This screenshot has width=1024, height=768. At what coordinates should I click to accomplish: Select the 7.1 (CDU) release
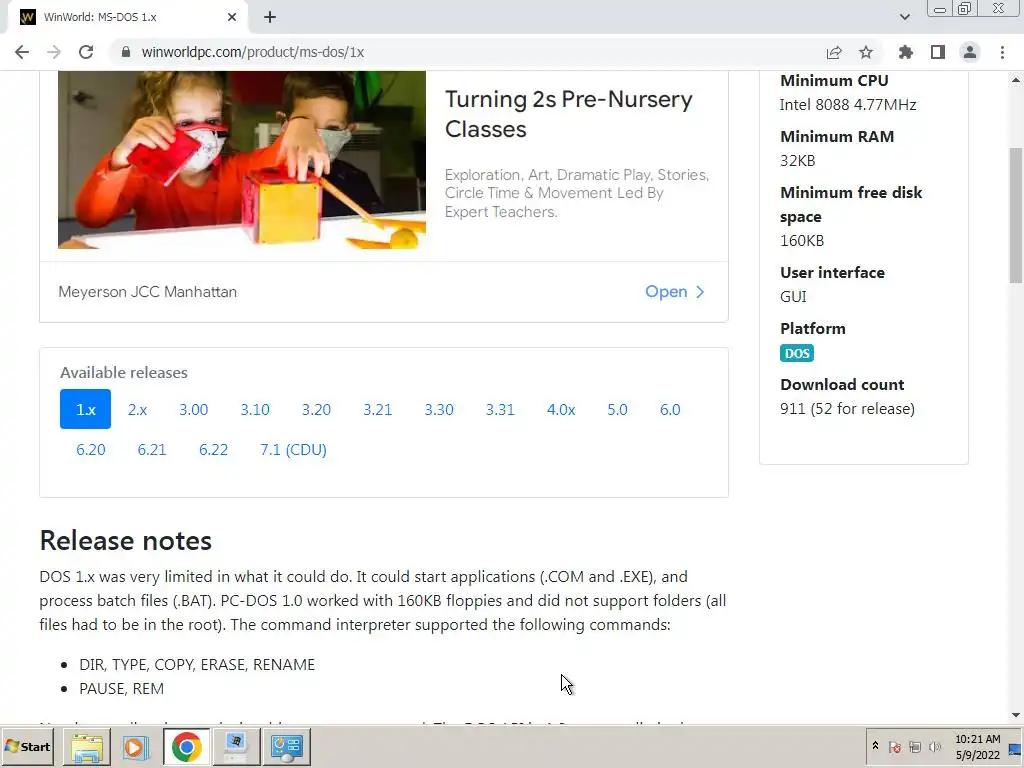(x=293, y=450)
